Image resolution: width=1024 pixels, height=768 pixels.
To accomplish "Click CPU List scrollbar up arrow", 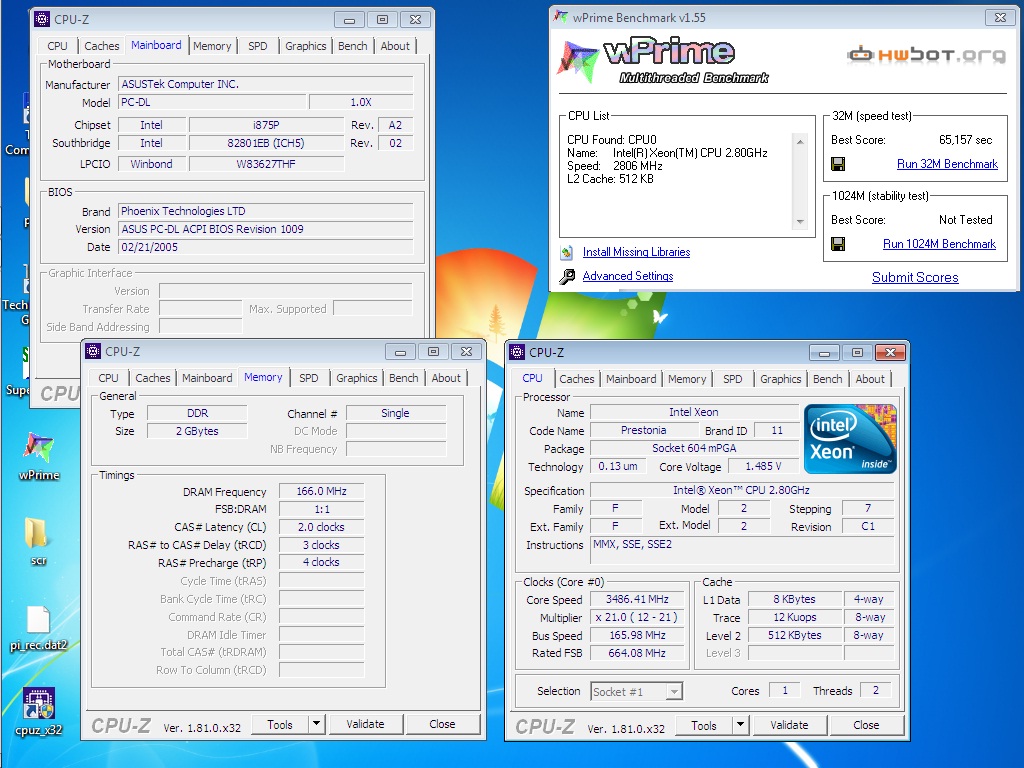I will 800,141.
